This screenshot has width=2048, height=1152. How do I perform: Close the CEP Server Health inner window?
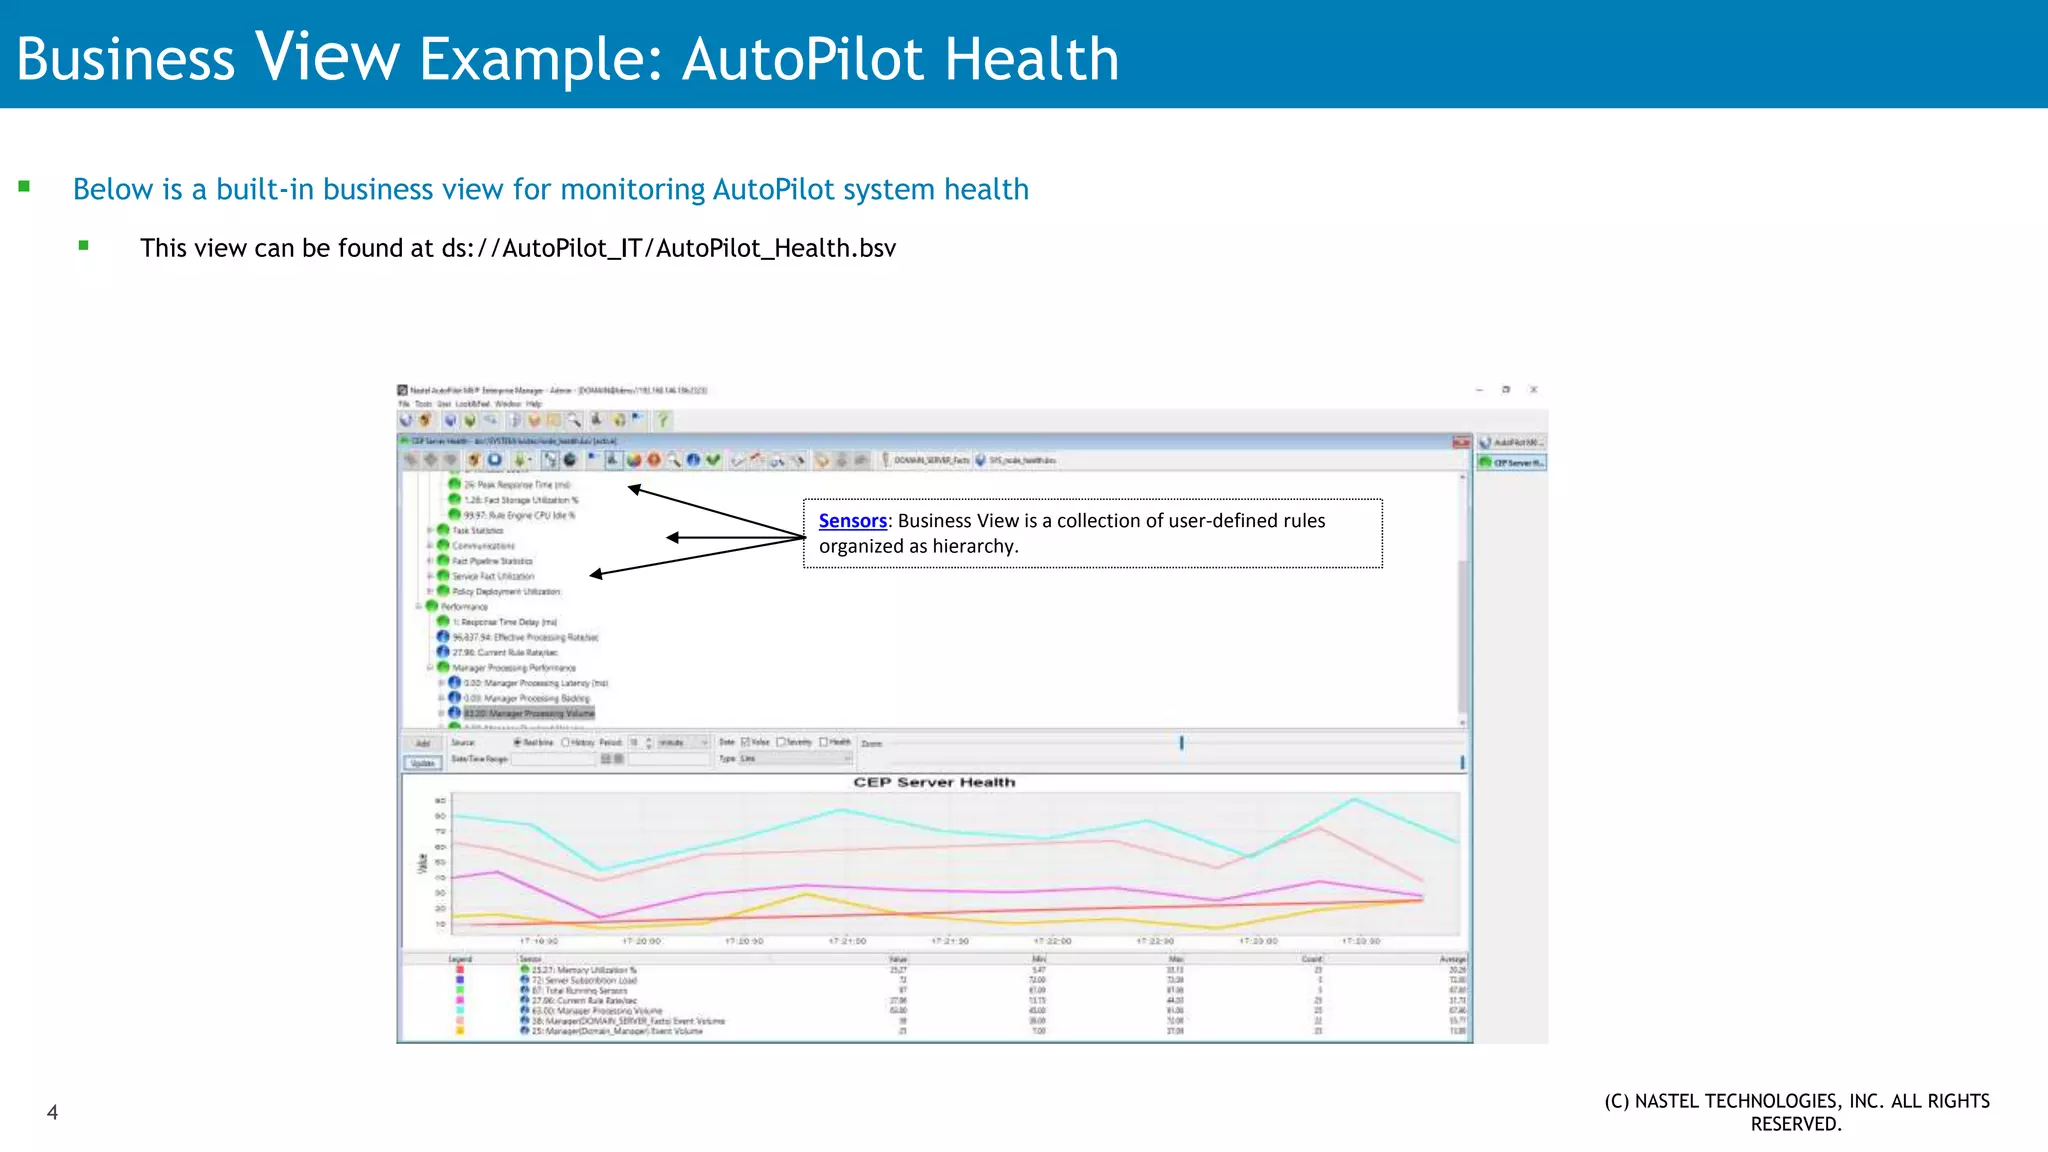point(1461,441)
